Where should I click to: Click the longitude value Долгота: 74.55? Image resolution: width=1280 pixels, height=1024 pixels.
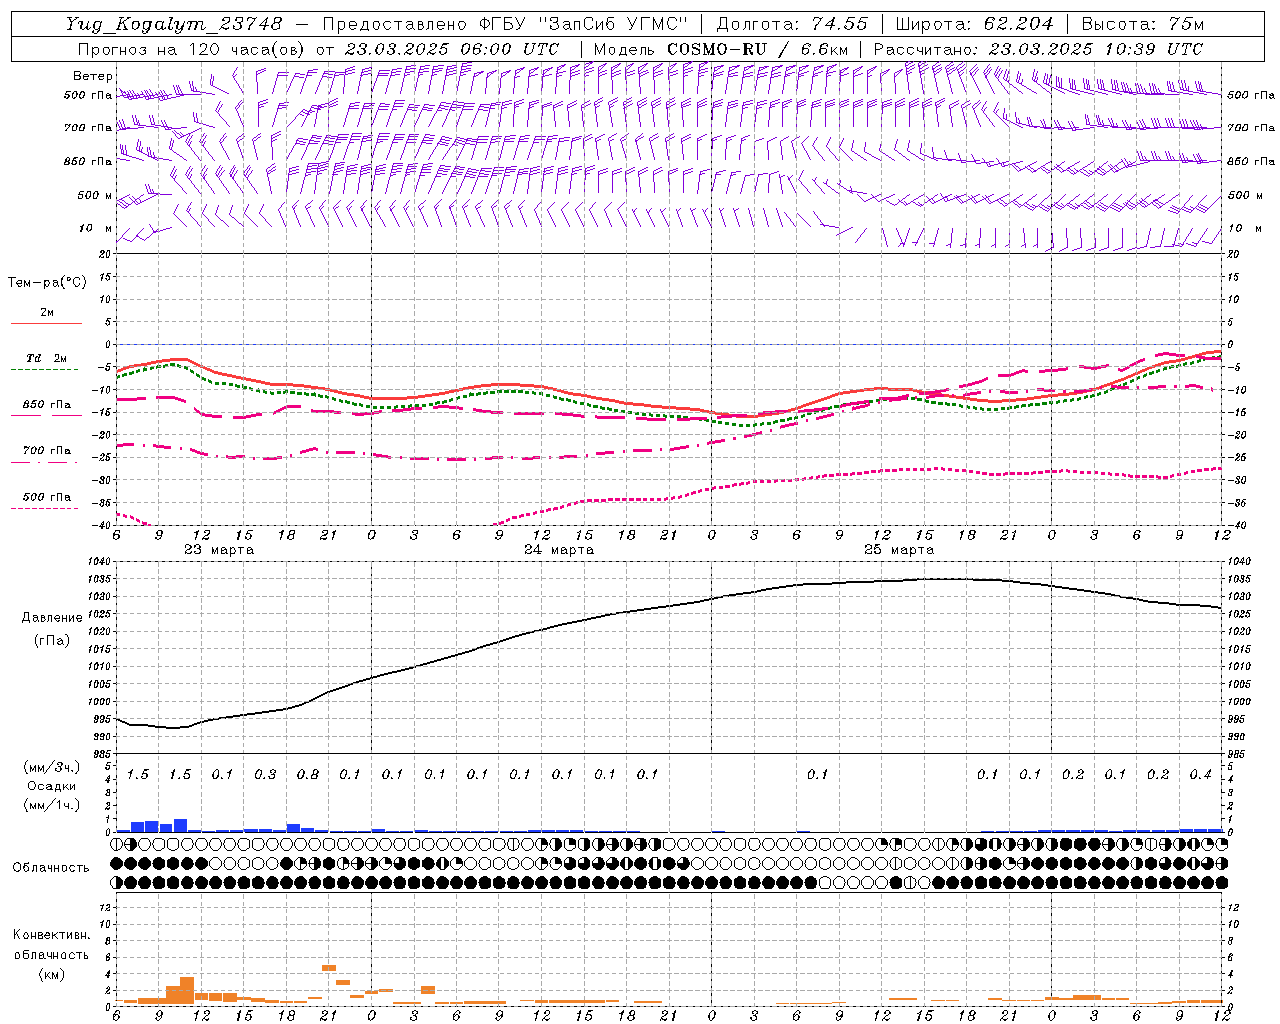(x=792, y=24)
